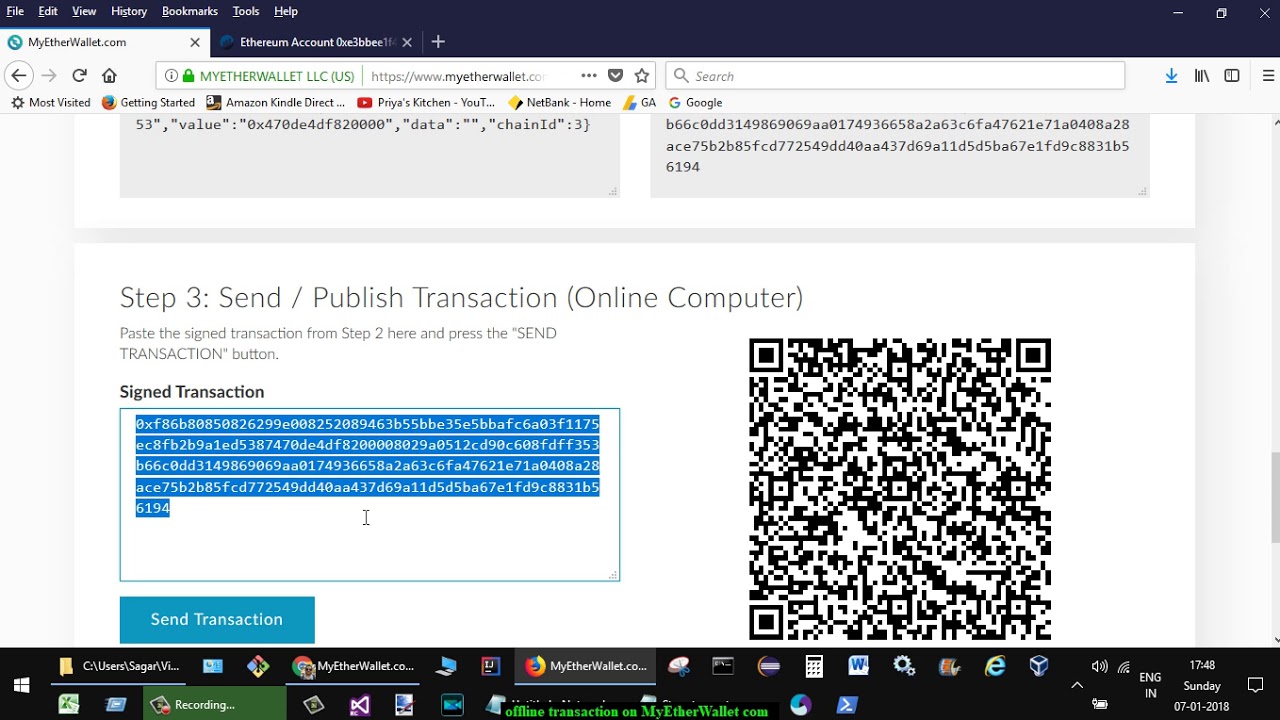Click the Send Transaction button
The image size is (1280, 720).
pyautogui.click(x=217, y=620)
